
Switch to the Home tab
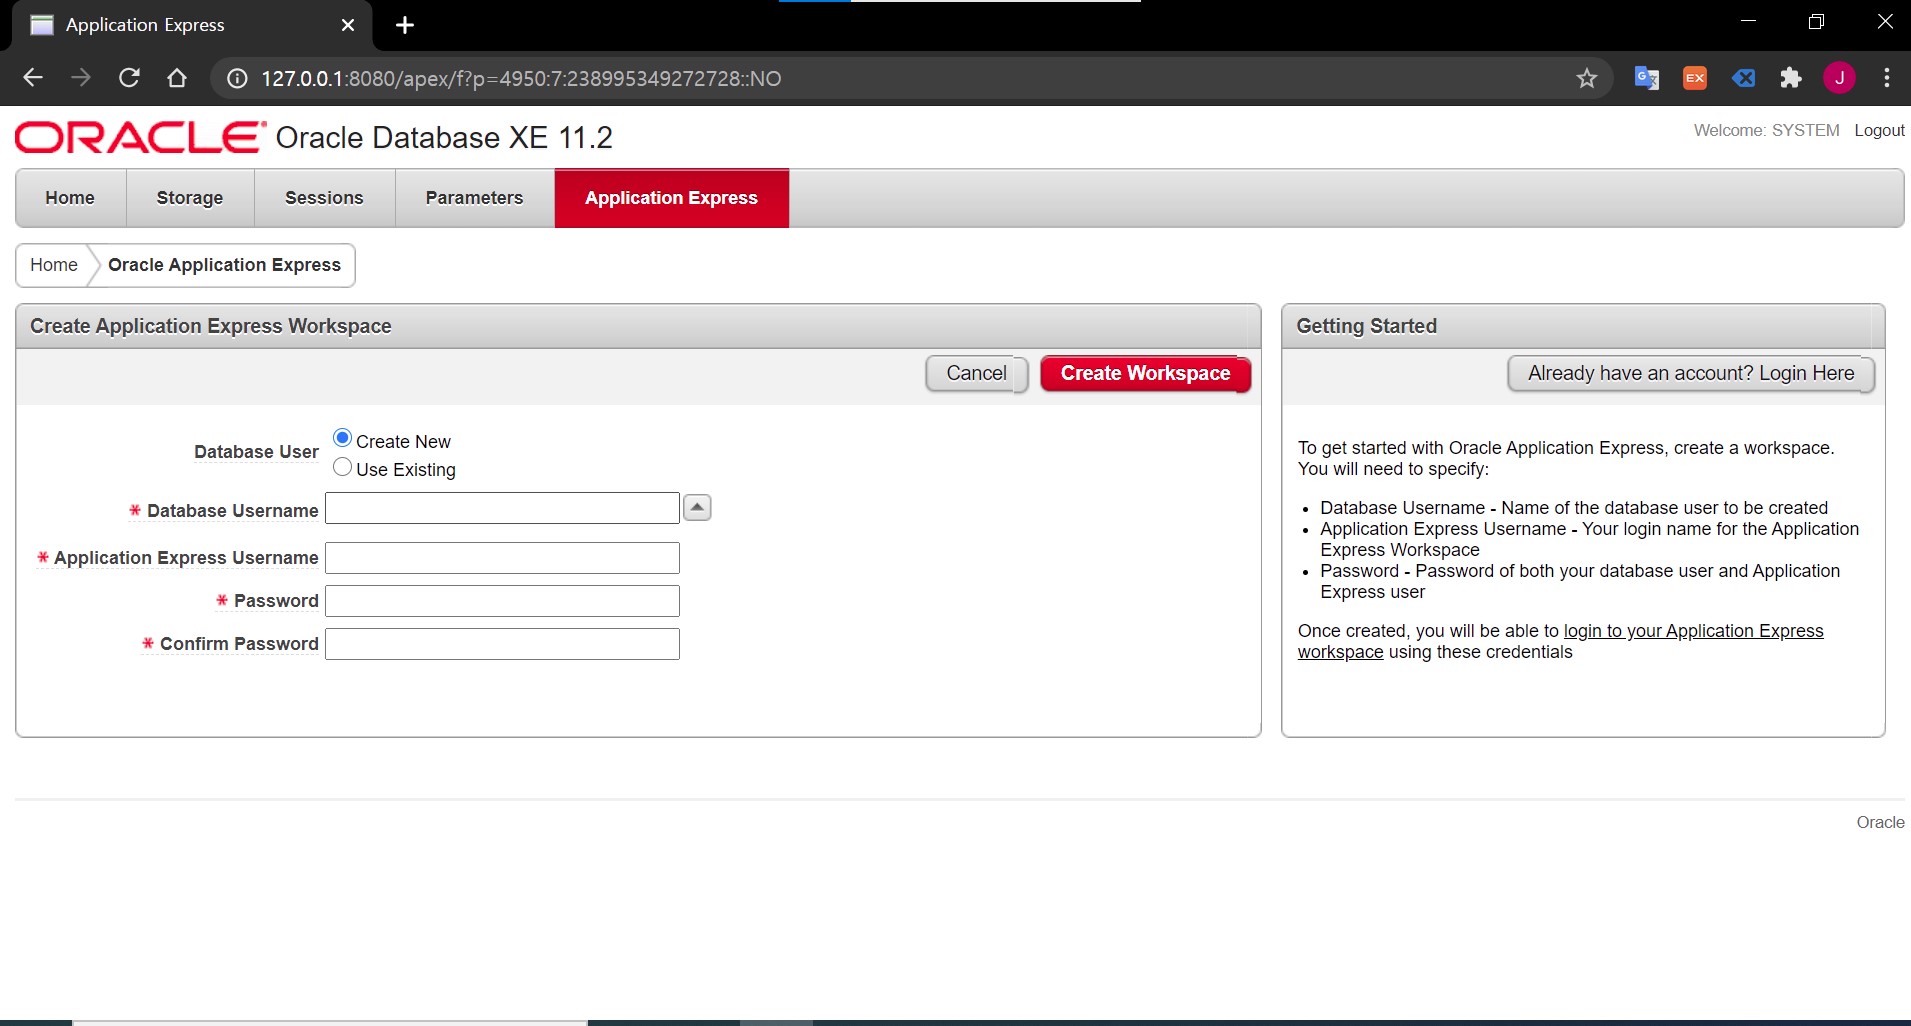[70, 198]
